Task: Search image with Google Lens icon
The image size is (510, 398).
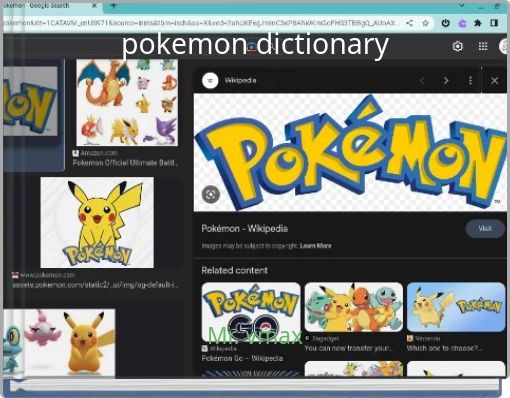Action: click(x=211, y=194)
